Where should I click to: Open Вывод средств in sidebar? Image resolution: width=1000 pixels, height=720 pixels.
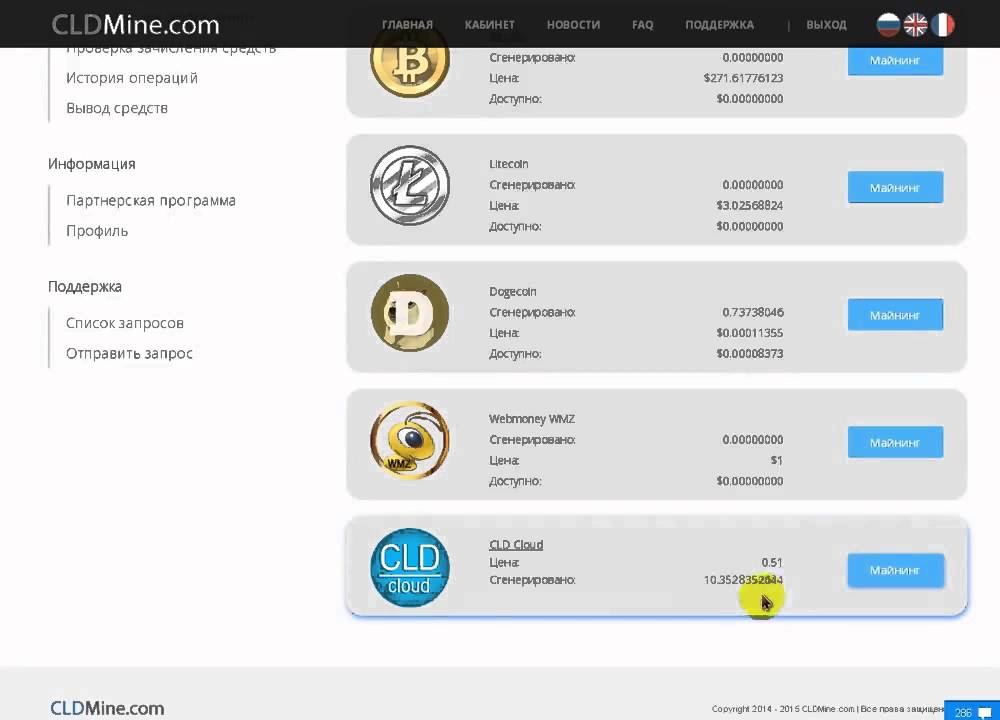click(117, 108)
